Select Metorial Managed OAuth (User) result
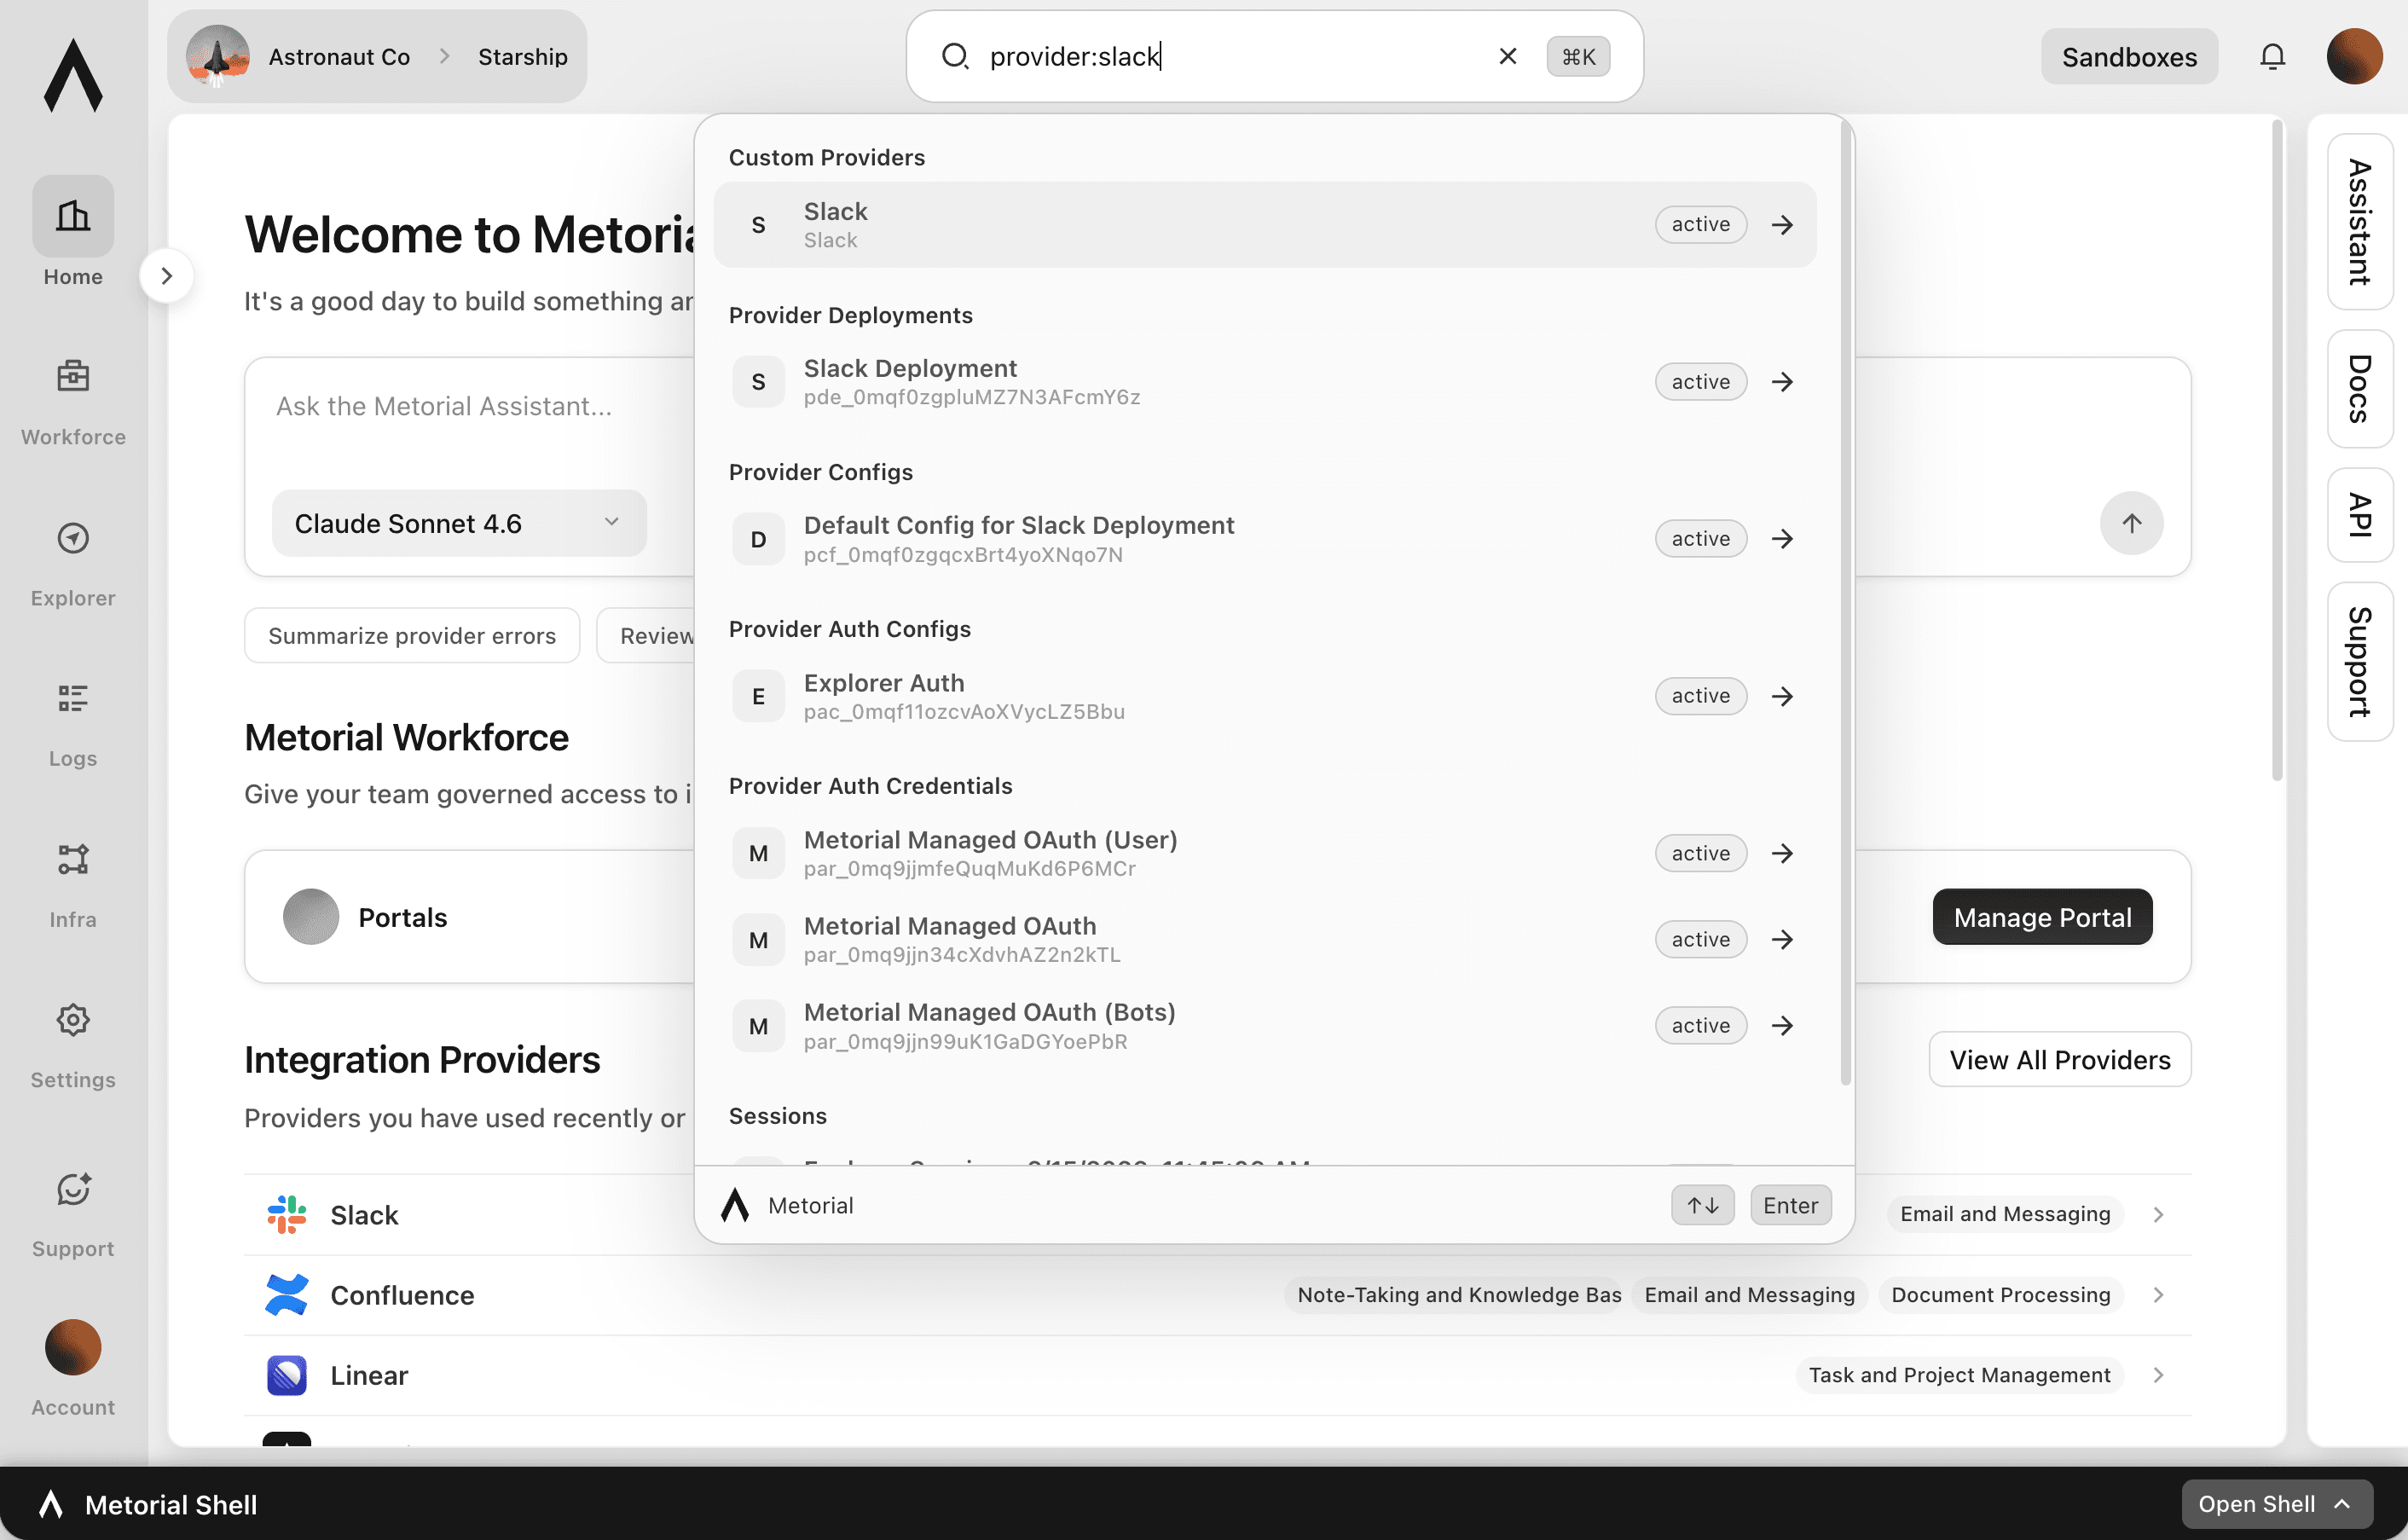The width and height of the screenshot is (2408, 1540). [x=1264, y=853]
